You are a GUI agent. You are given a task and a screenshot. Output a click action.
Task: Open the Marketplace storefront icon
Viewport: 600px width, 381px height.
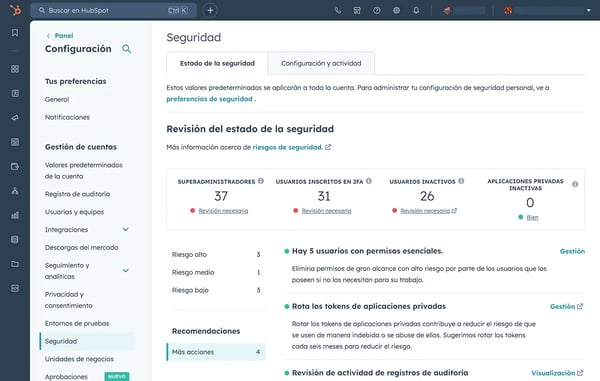357,10
